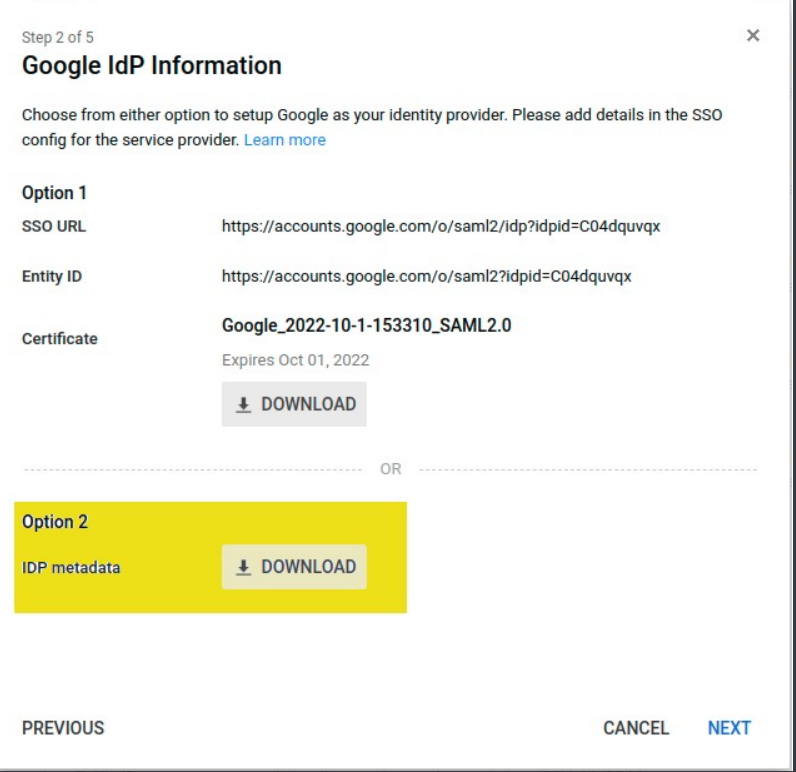Click the Option 1 heading
This screenshot has height=772, width=796.
pyautogui.click(x=54, y=193)
